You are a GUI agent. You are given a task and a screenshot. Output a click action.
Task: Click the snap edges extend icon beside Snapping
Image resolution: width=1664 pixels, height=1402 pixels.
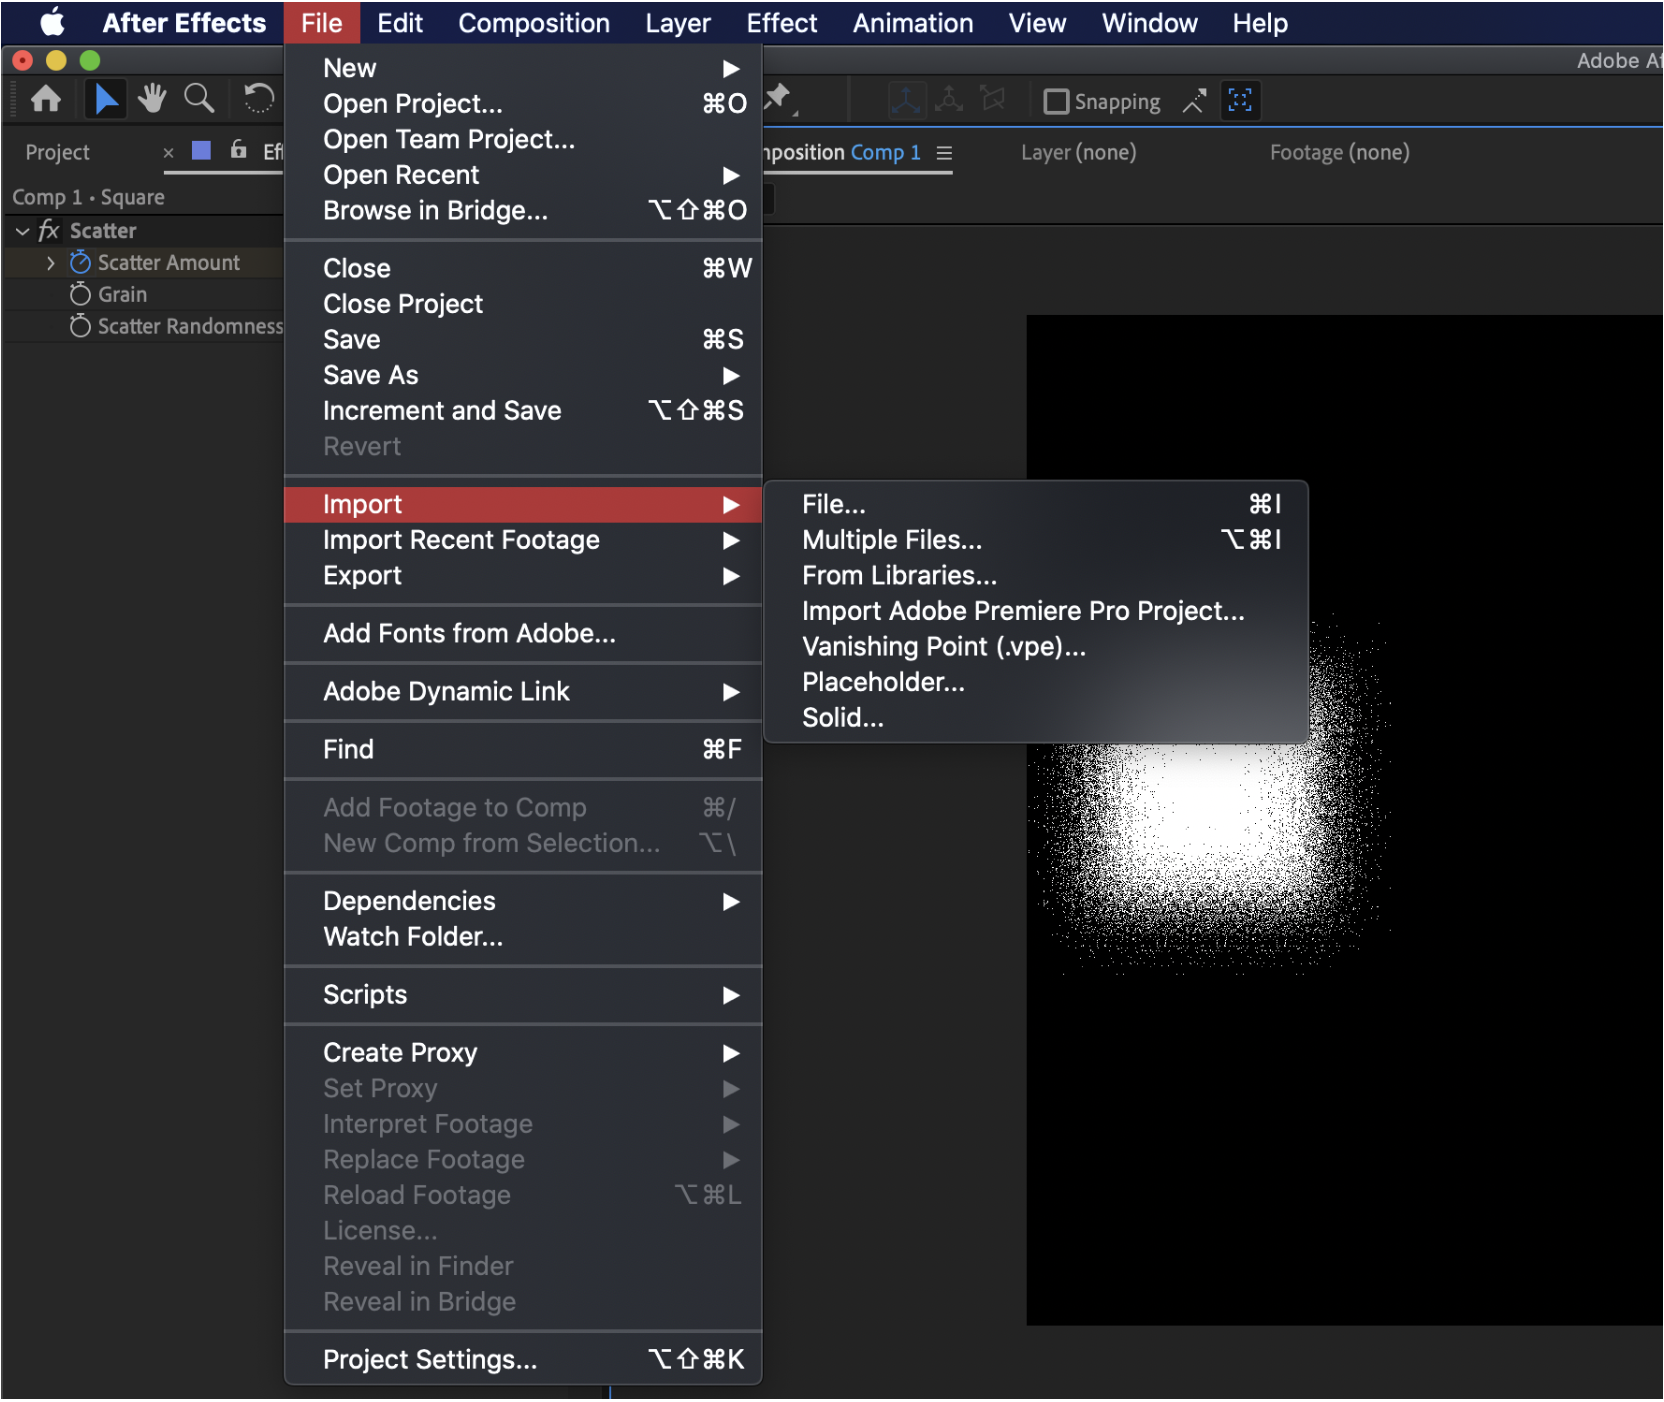(1194, 101)
